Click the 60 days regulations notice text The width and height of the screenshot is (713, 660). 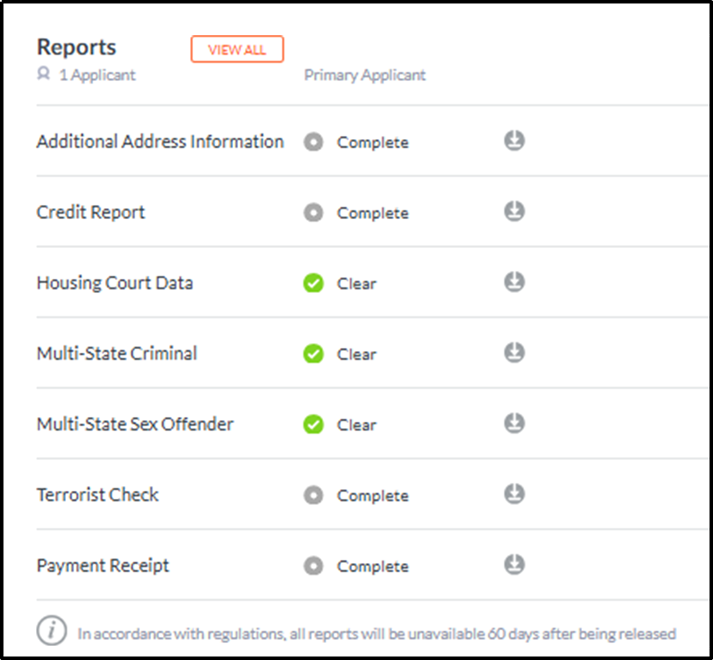click(x=377, y=634)
